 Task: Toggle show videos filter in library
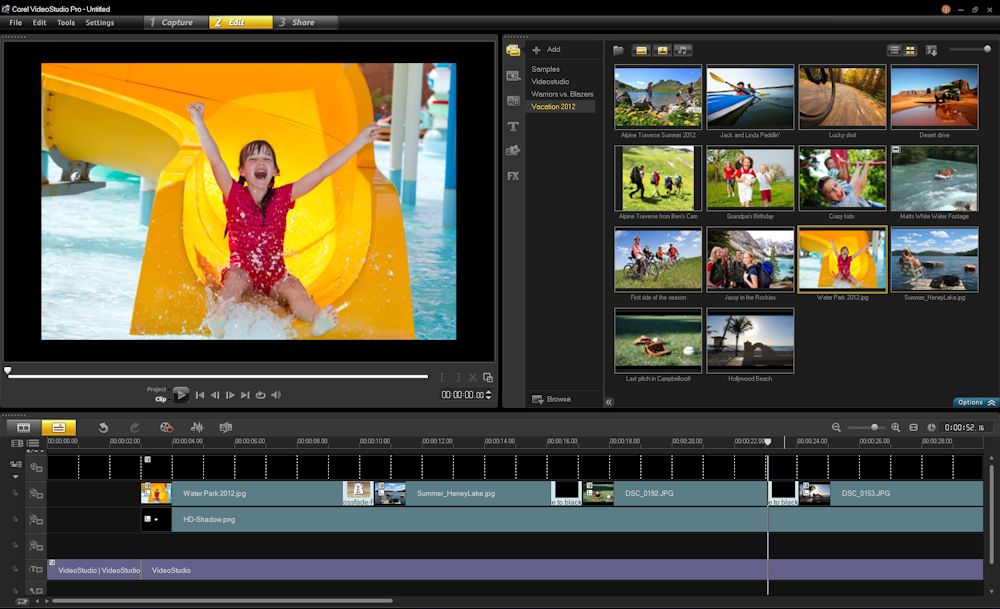640,50
